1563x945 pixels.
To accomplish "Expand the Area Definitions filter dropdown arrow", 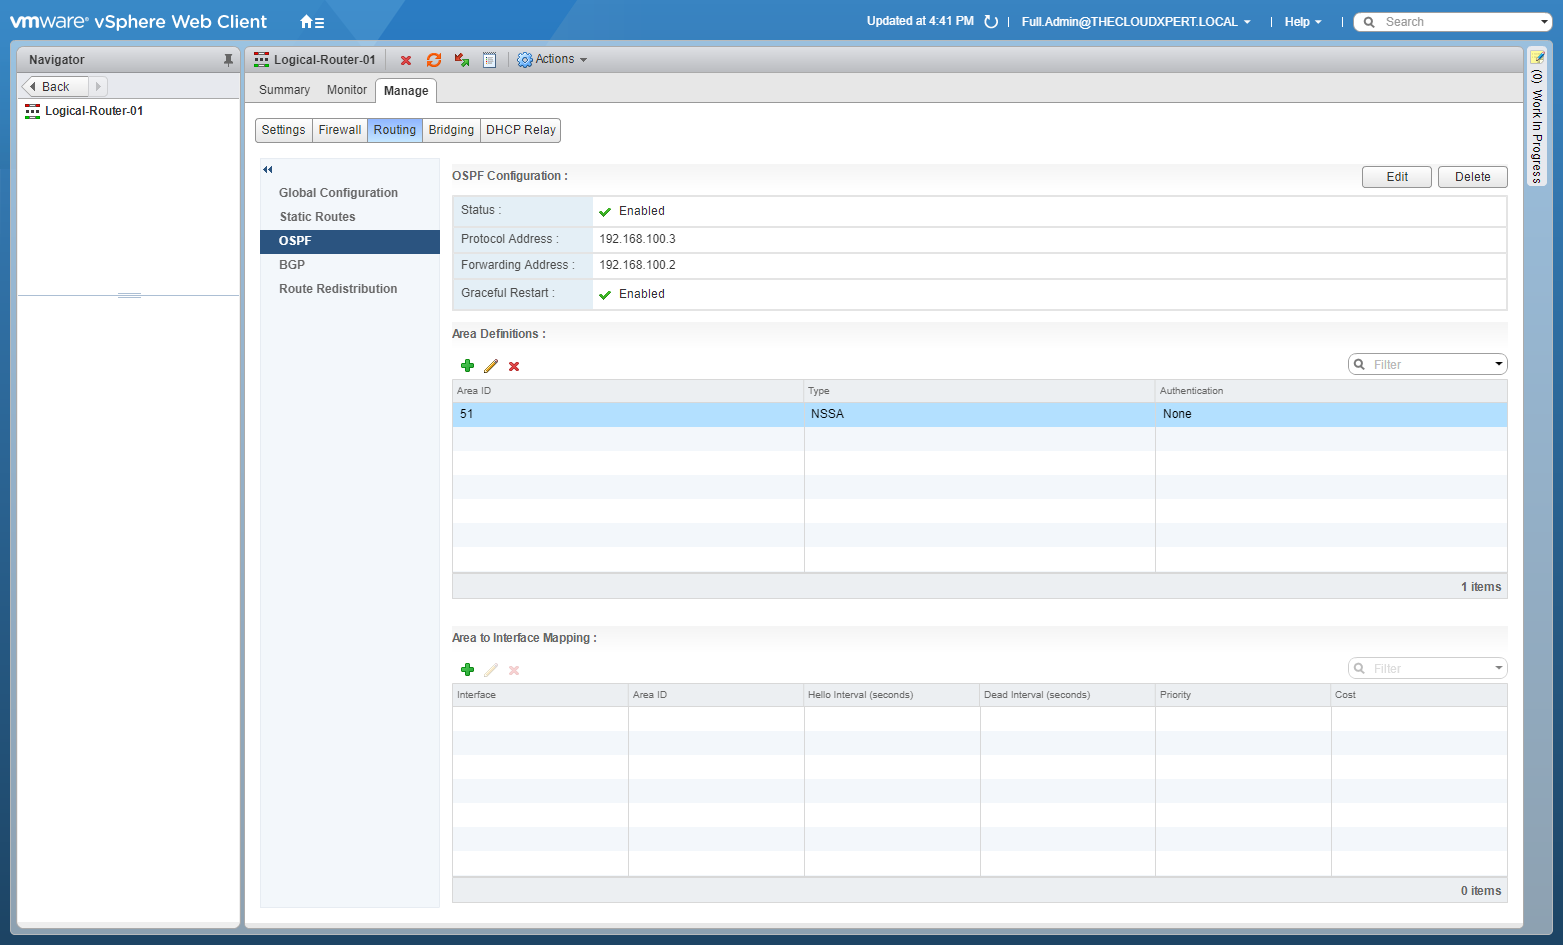I will (x=1498, y=364).
